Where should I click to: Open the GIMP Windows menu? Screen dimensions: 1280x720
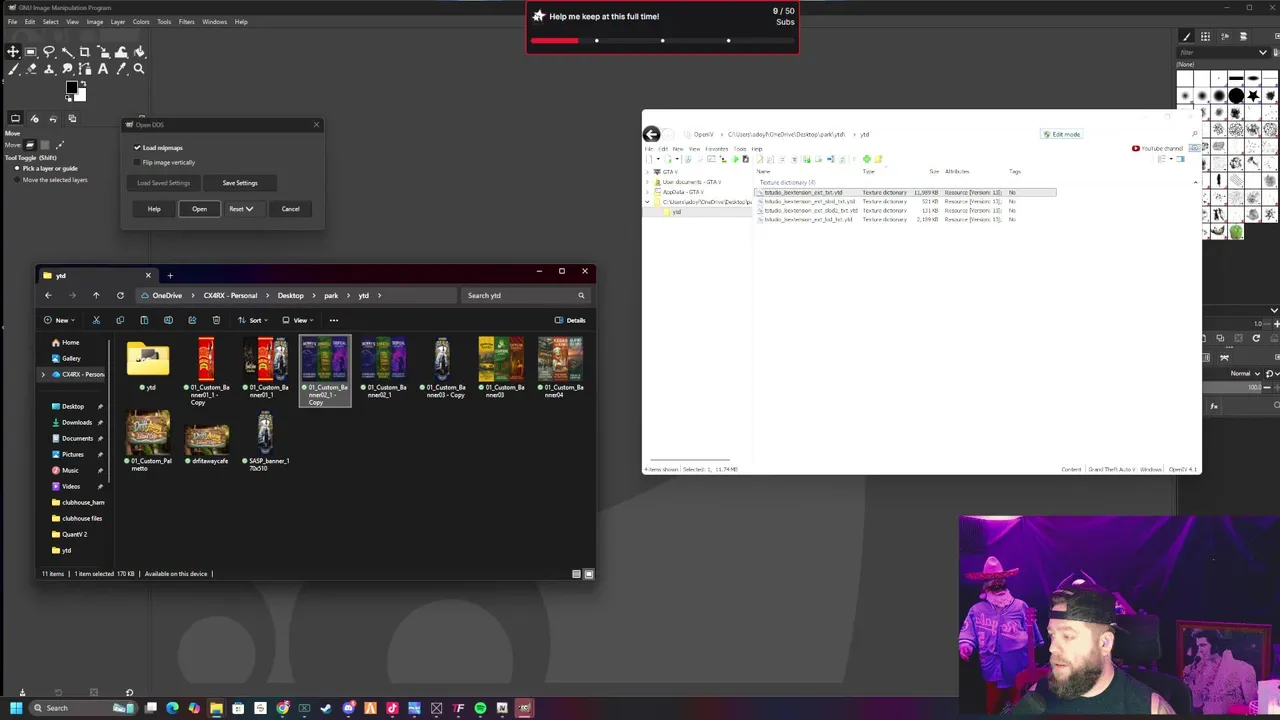click(x=214, y=22)
